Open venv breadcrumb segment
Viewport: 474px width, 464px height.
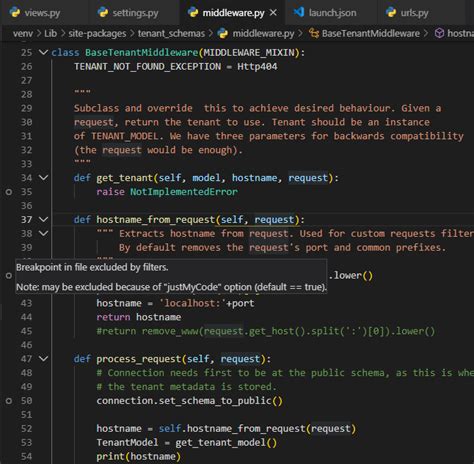[23, 34]
